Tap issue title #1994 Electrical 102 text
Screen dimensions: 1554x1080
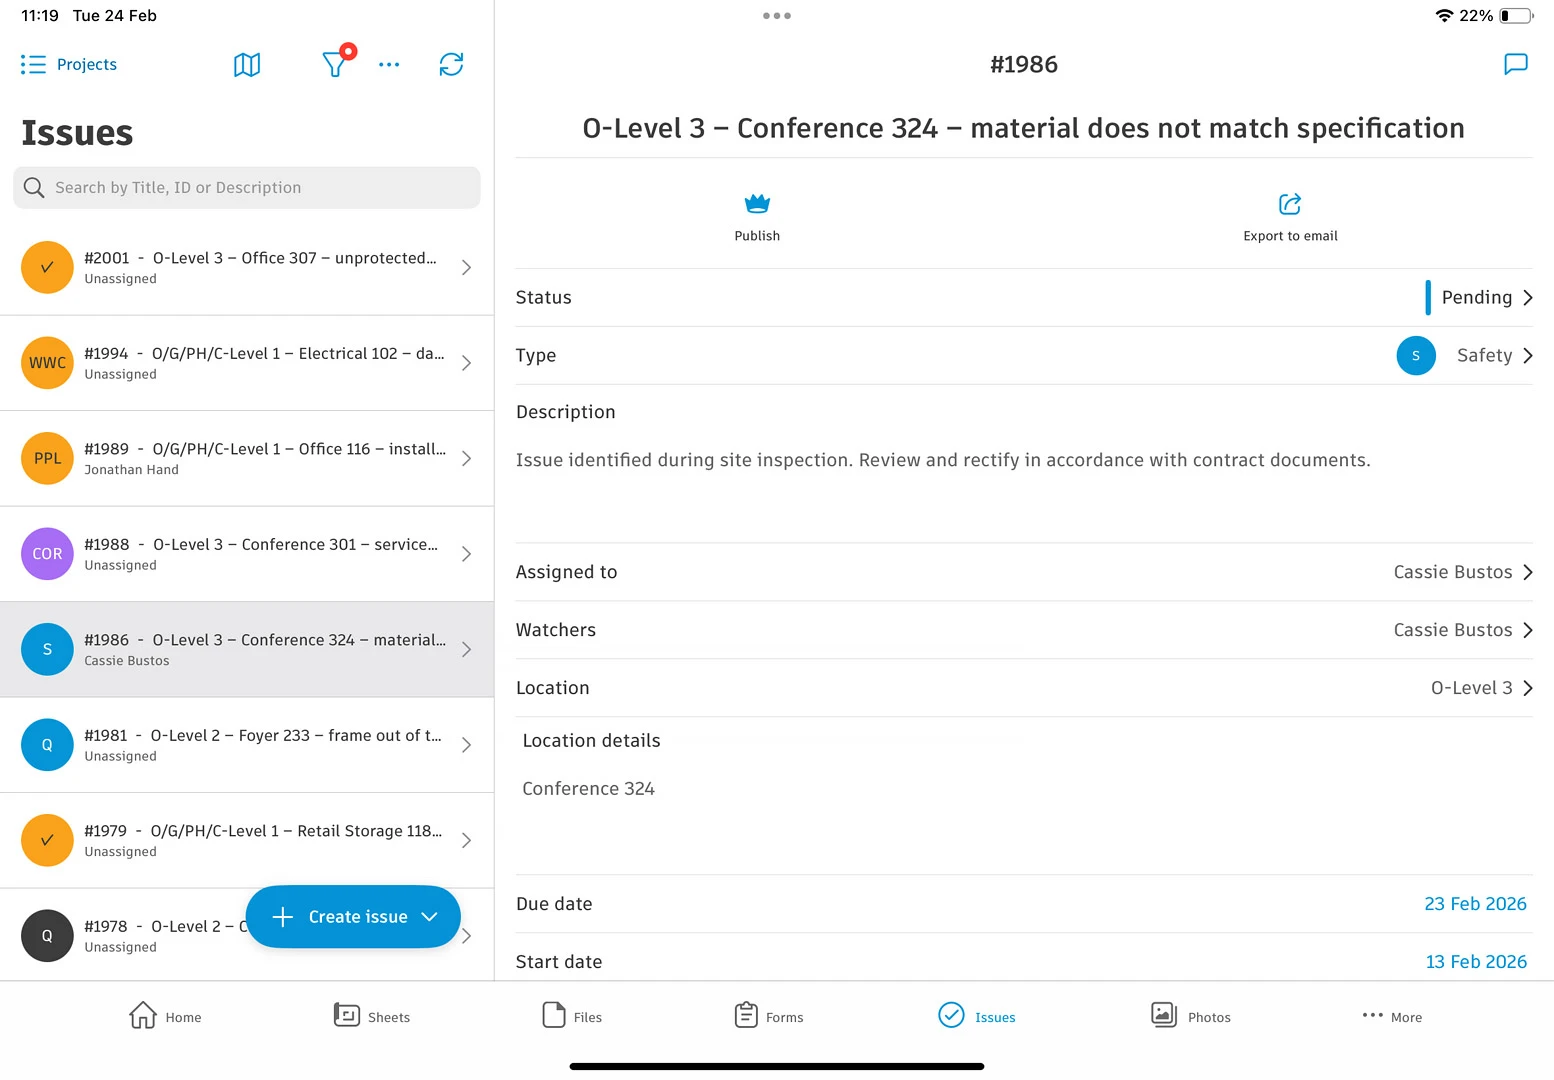click(x=265, y=354)
